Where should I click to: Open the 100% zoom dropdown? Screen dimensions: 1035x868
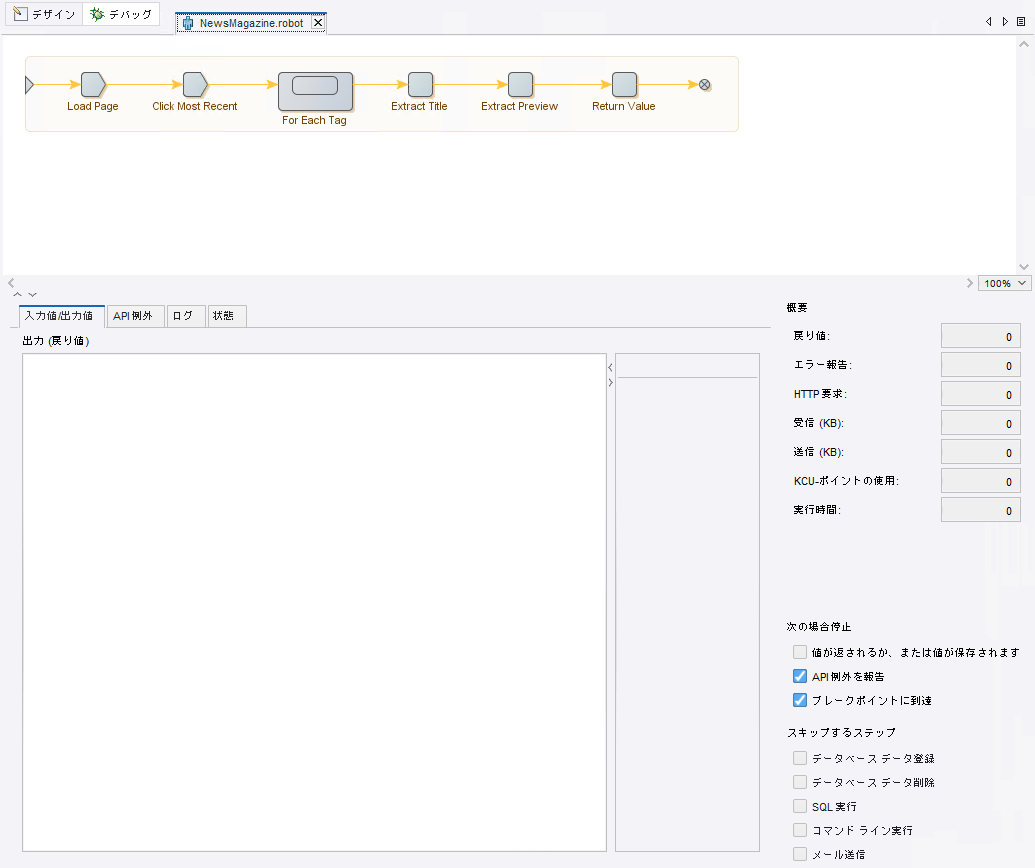tap(1005, 283)
